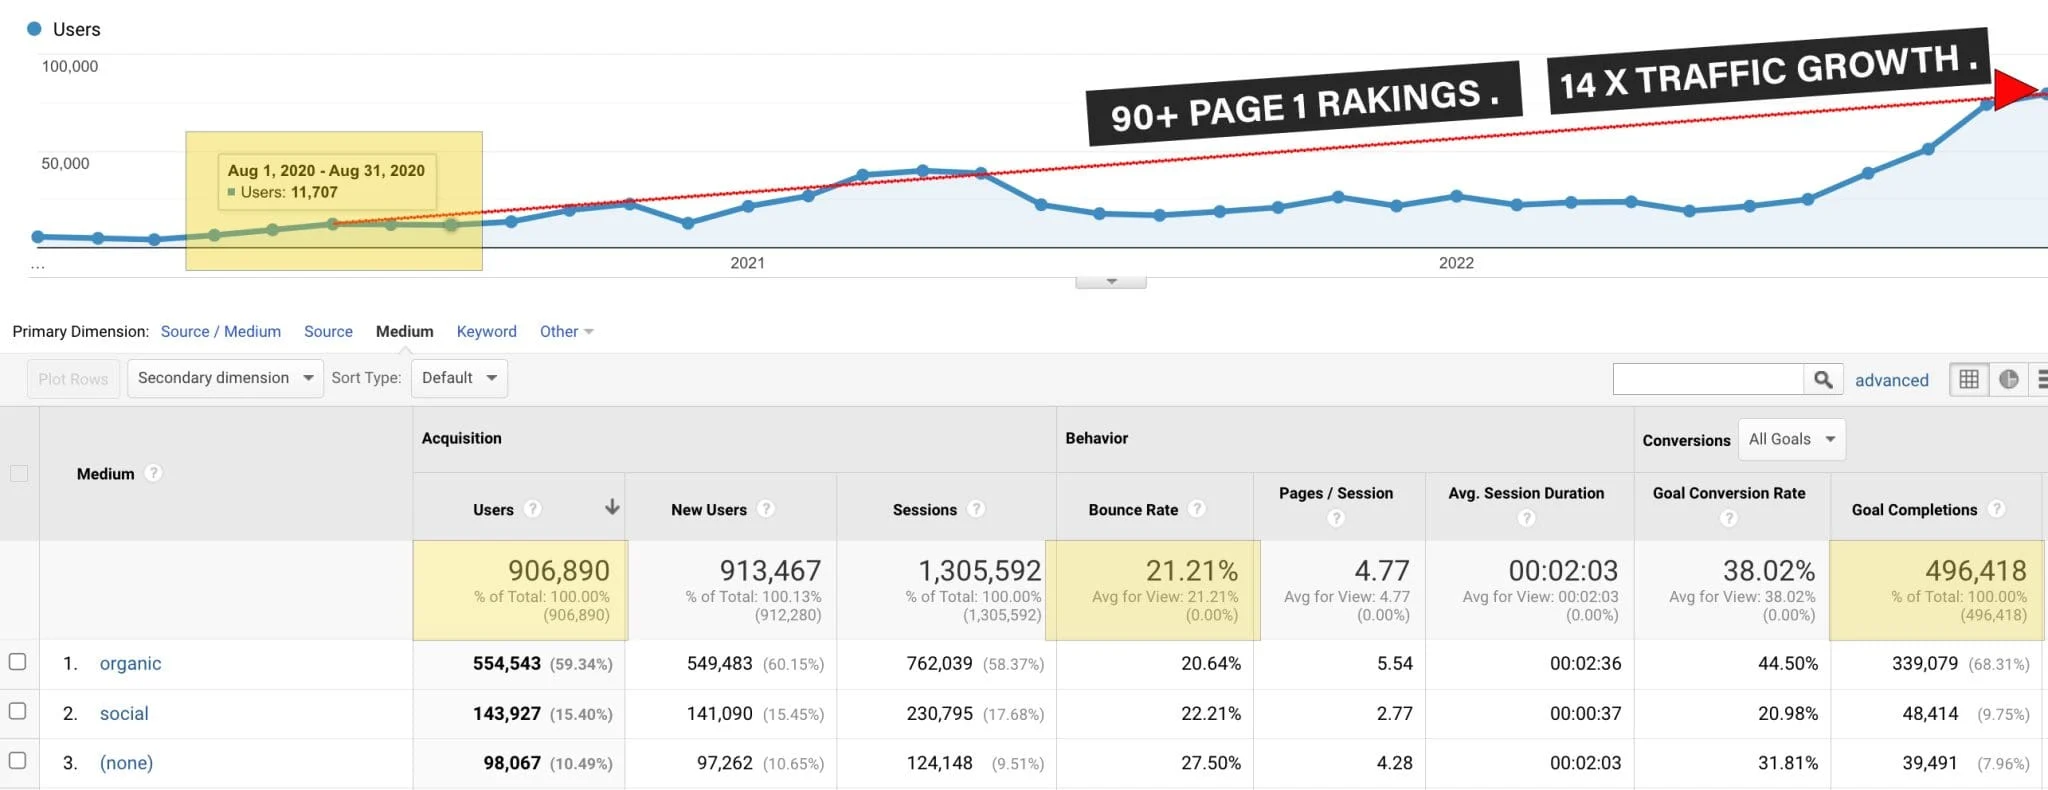Open the All Goals conversions dropdown
This screenshot has width=2048, height=790.
(1791, 440)
